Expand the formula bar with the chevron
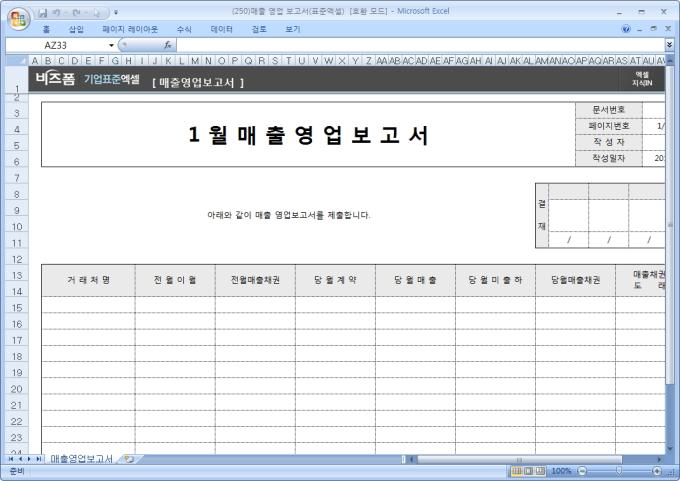Viewport: 680px width, 481px height. coord(670,45)
